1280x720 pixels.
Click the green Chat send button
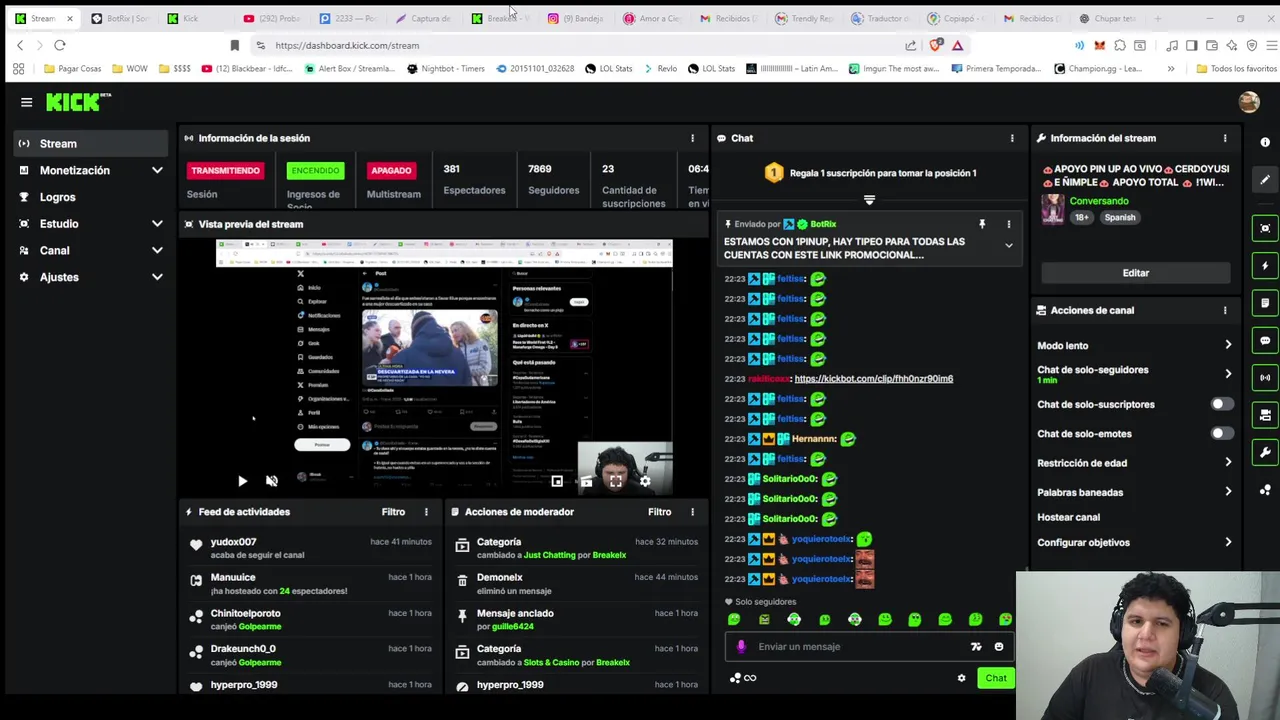995,678
